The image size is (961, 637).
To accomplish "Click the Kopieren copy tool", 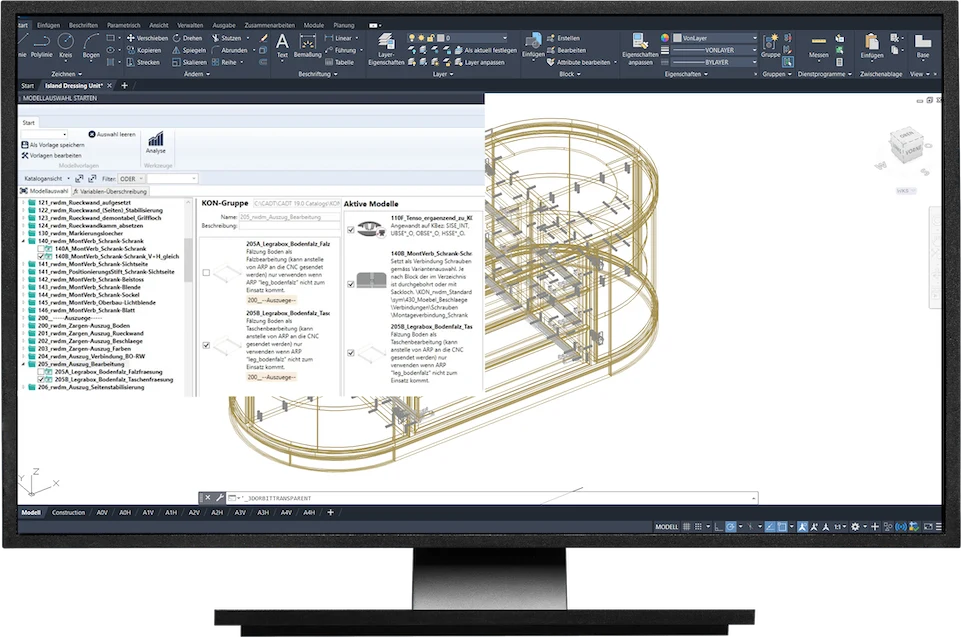I will (144, 50).
